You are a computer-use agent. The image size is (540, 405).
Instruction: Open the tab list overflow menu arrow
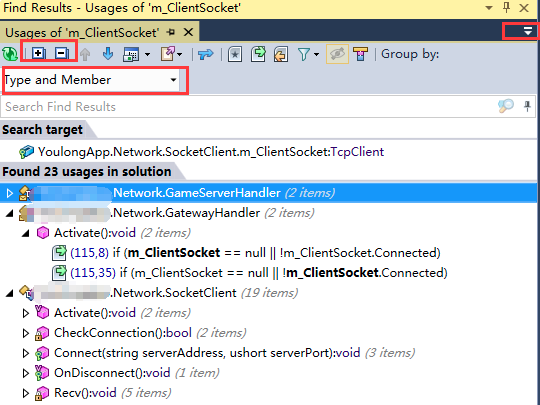pos(528,31)
